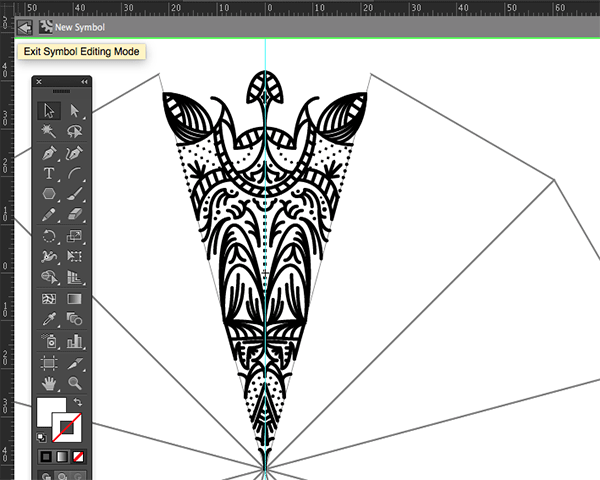600x480 pixels.
Task: Activate the Lasso tool
Action: click(74, 132)
